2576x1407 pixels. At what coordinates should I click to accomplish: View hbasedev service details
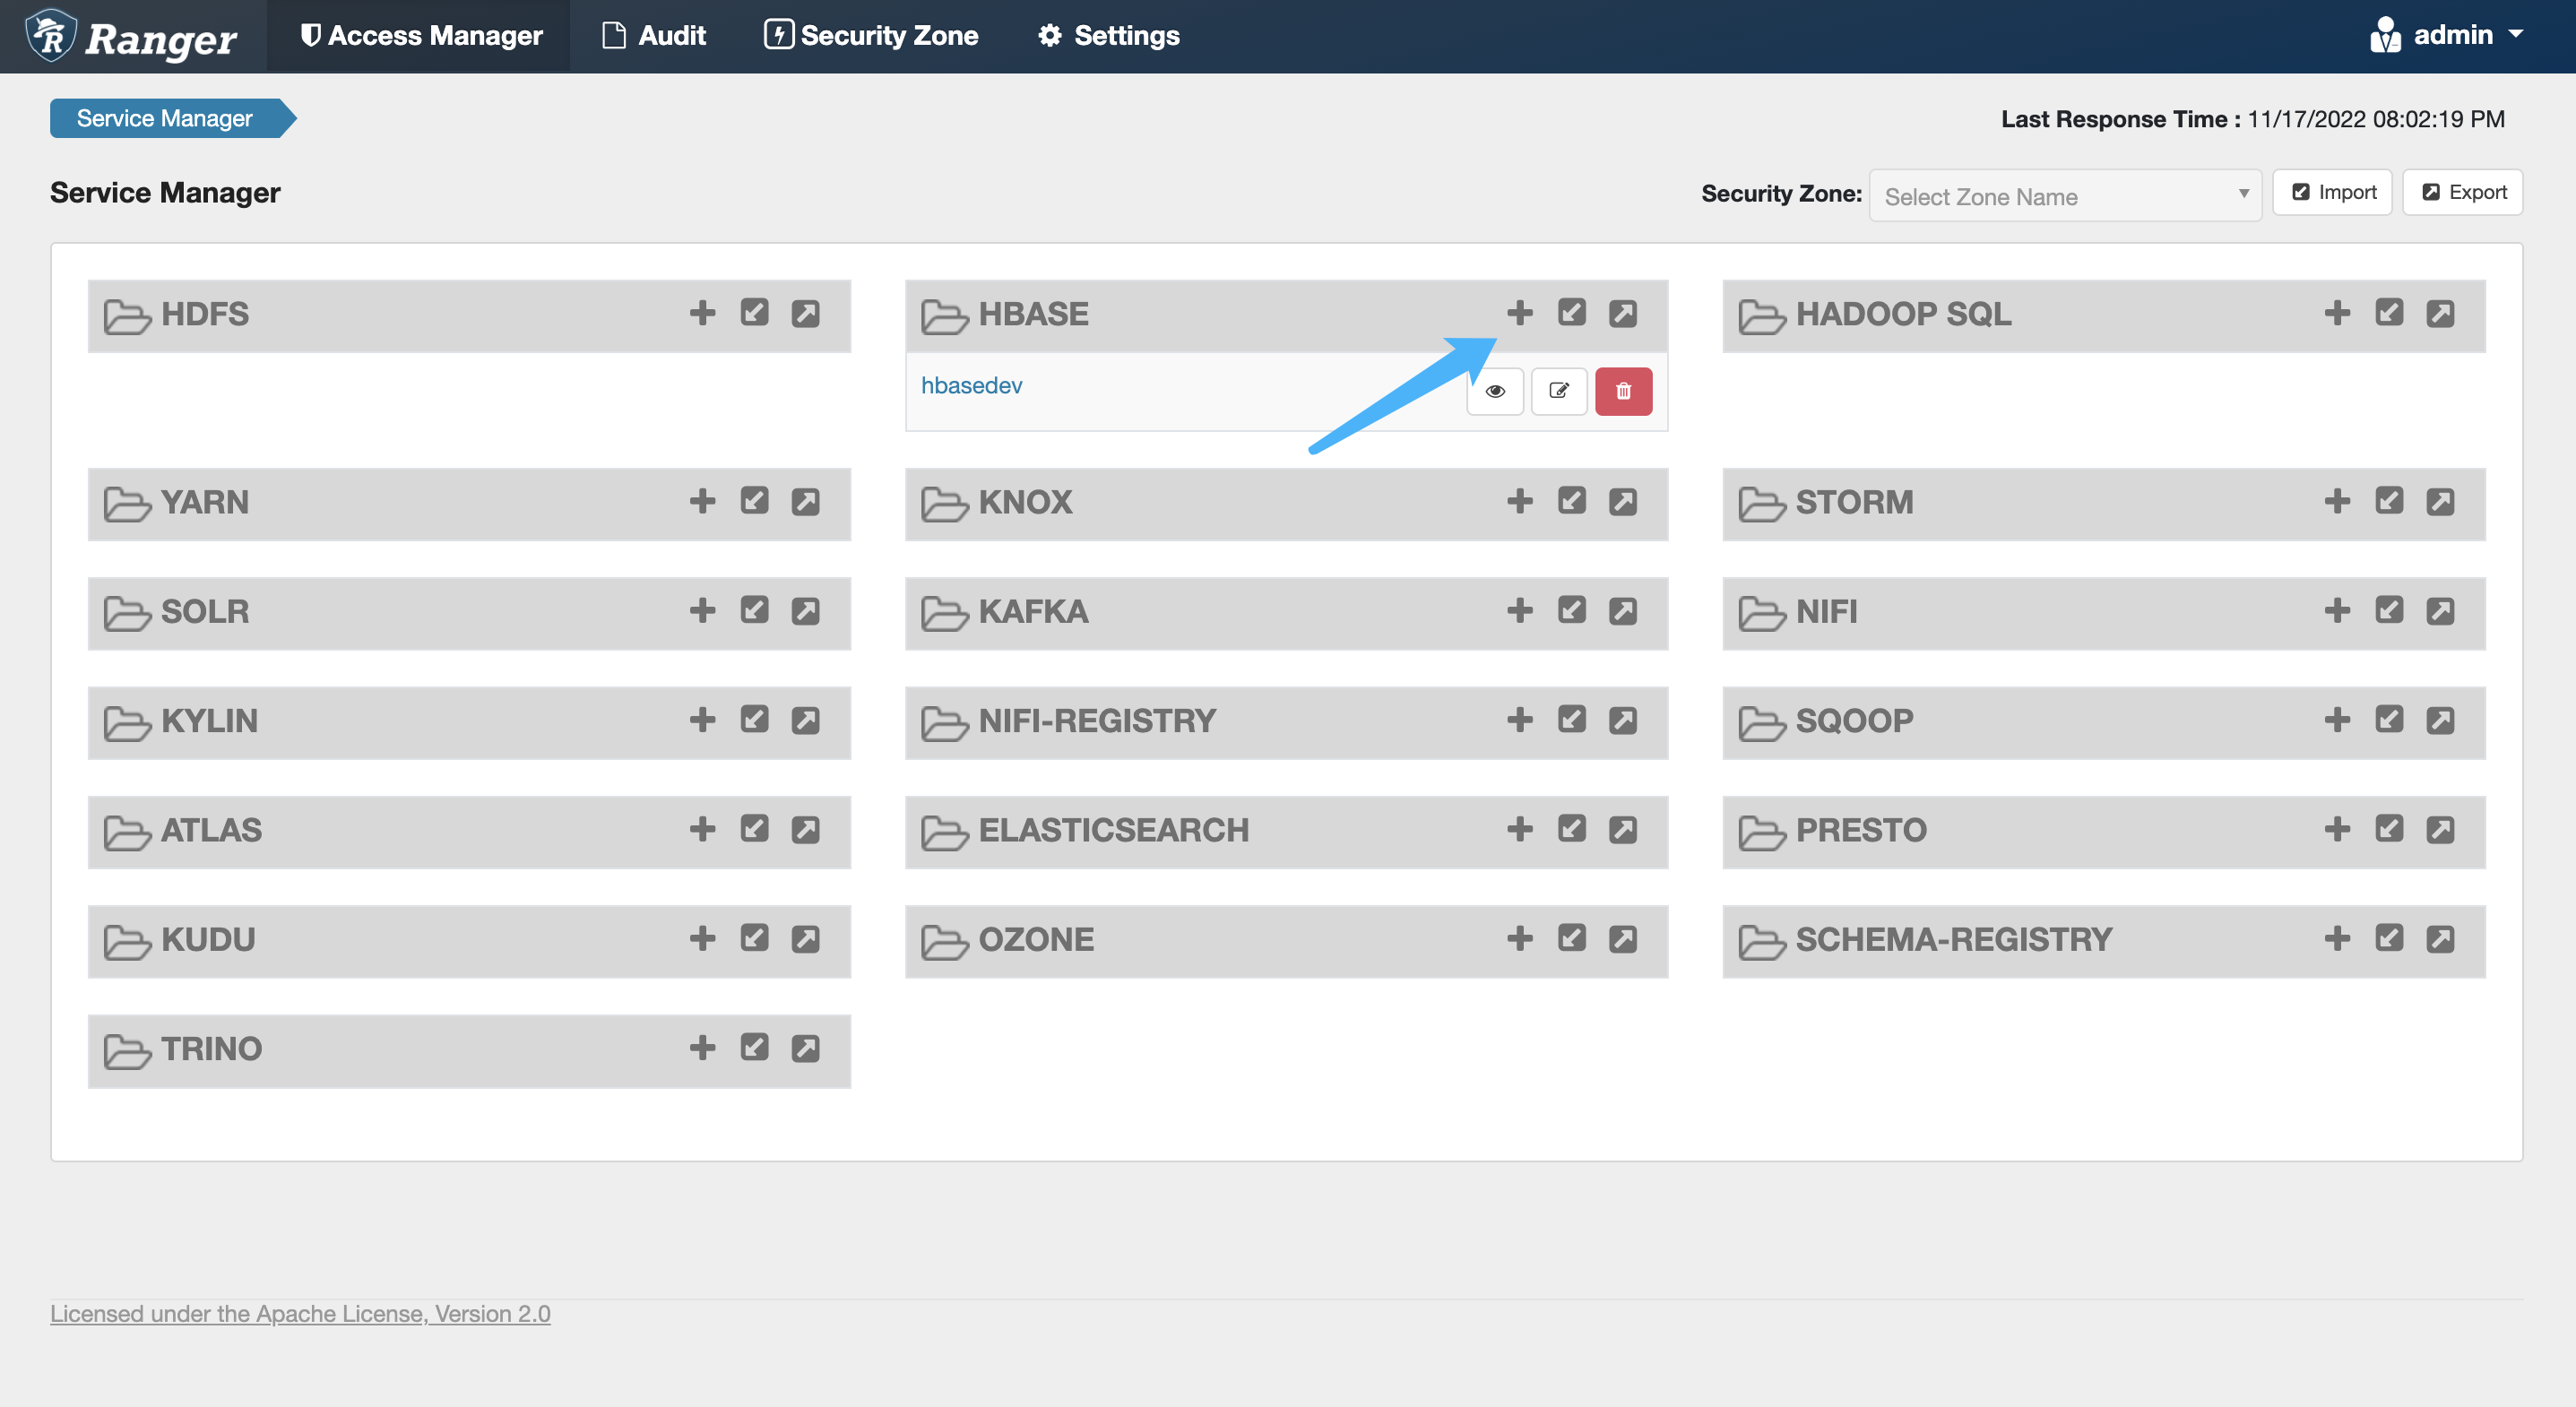[x=1494, y=391]
